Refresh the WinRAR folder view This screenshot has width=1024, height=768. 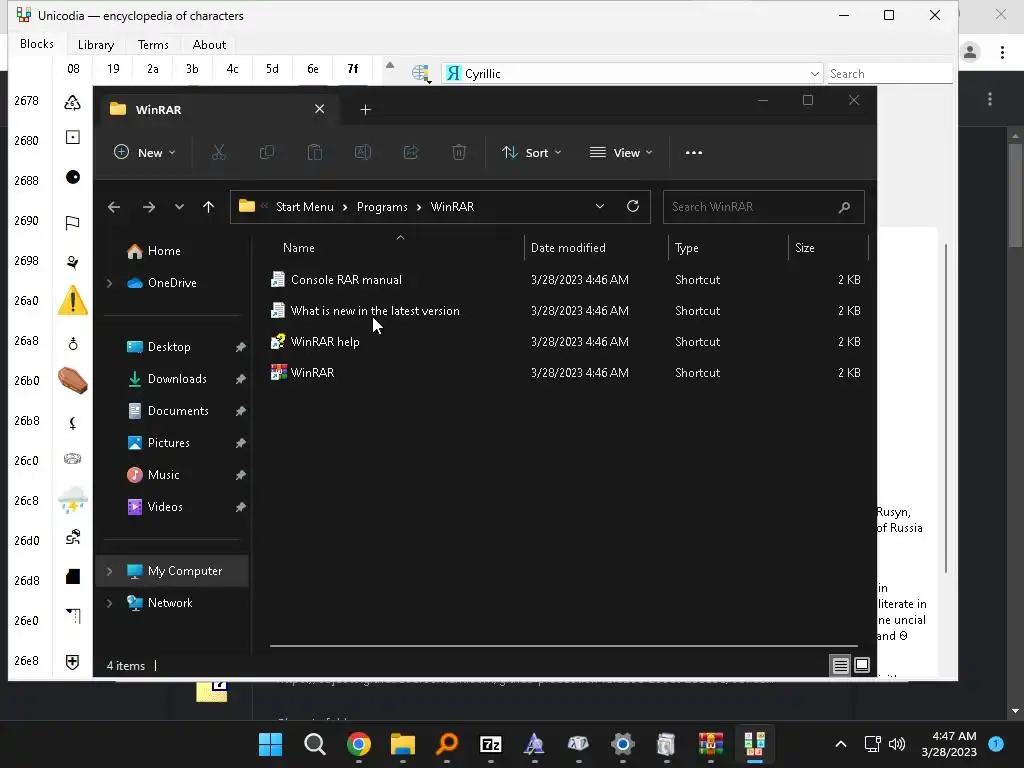click(633, 206)
